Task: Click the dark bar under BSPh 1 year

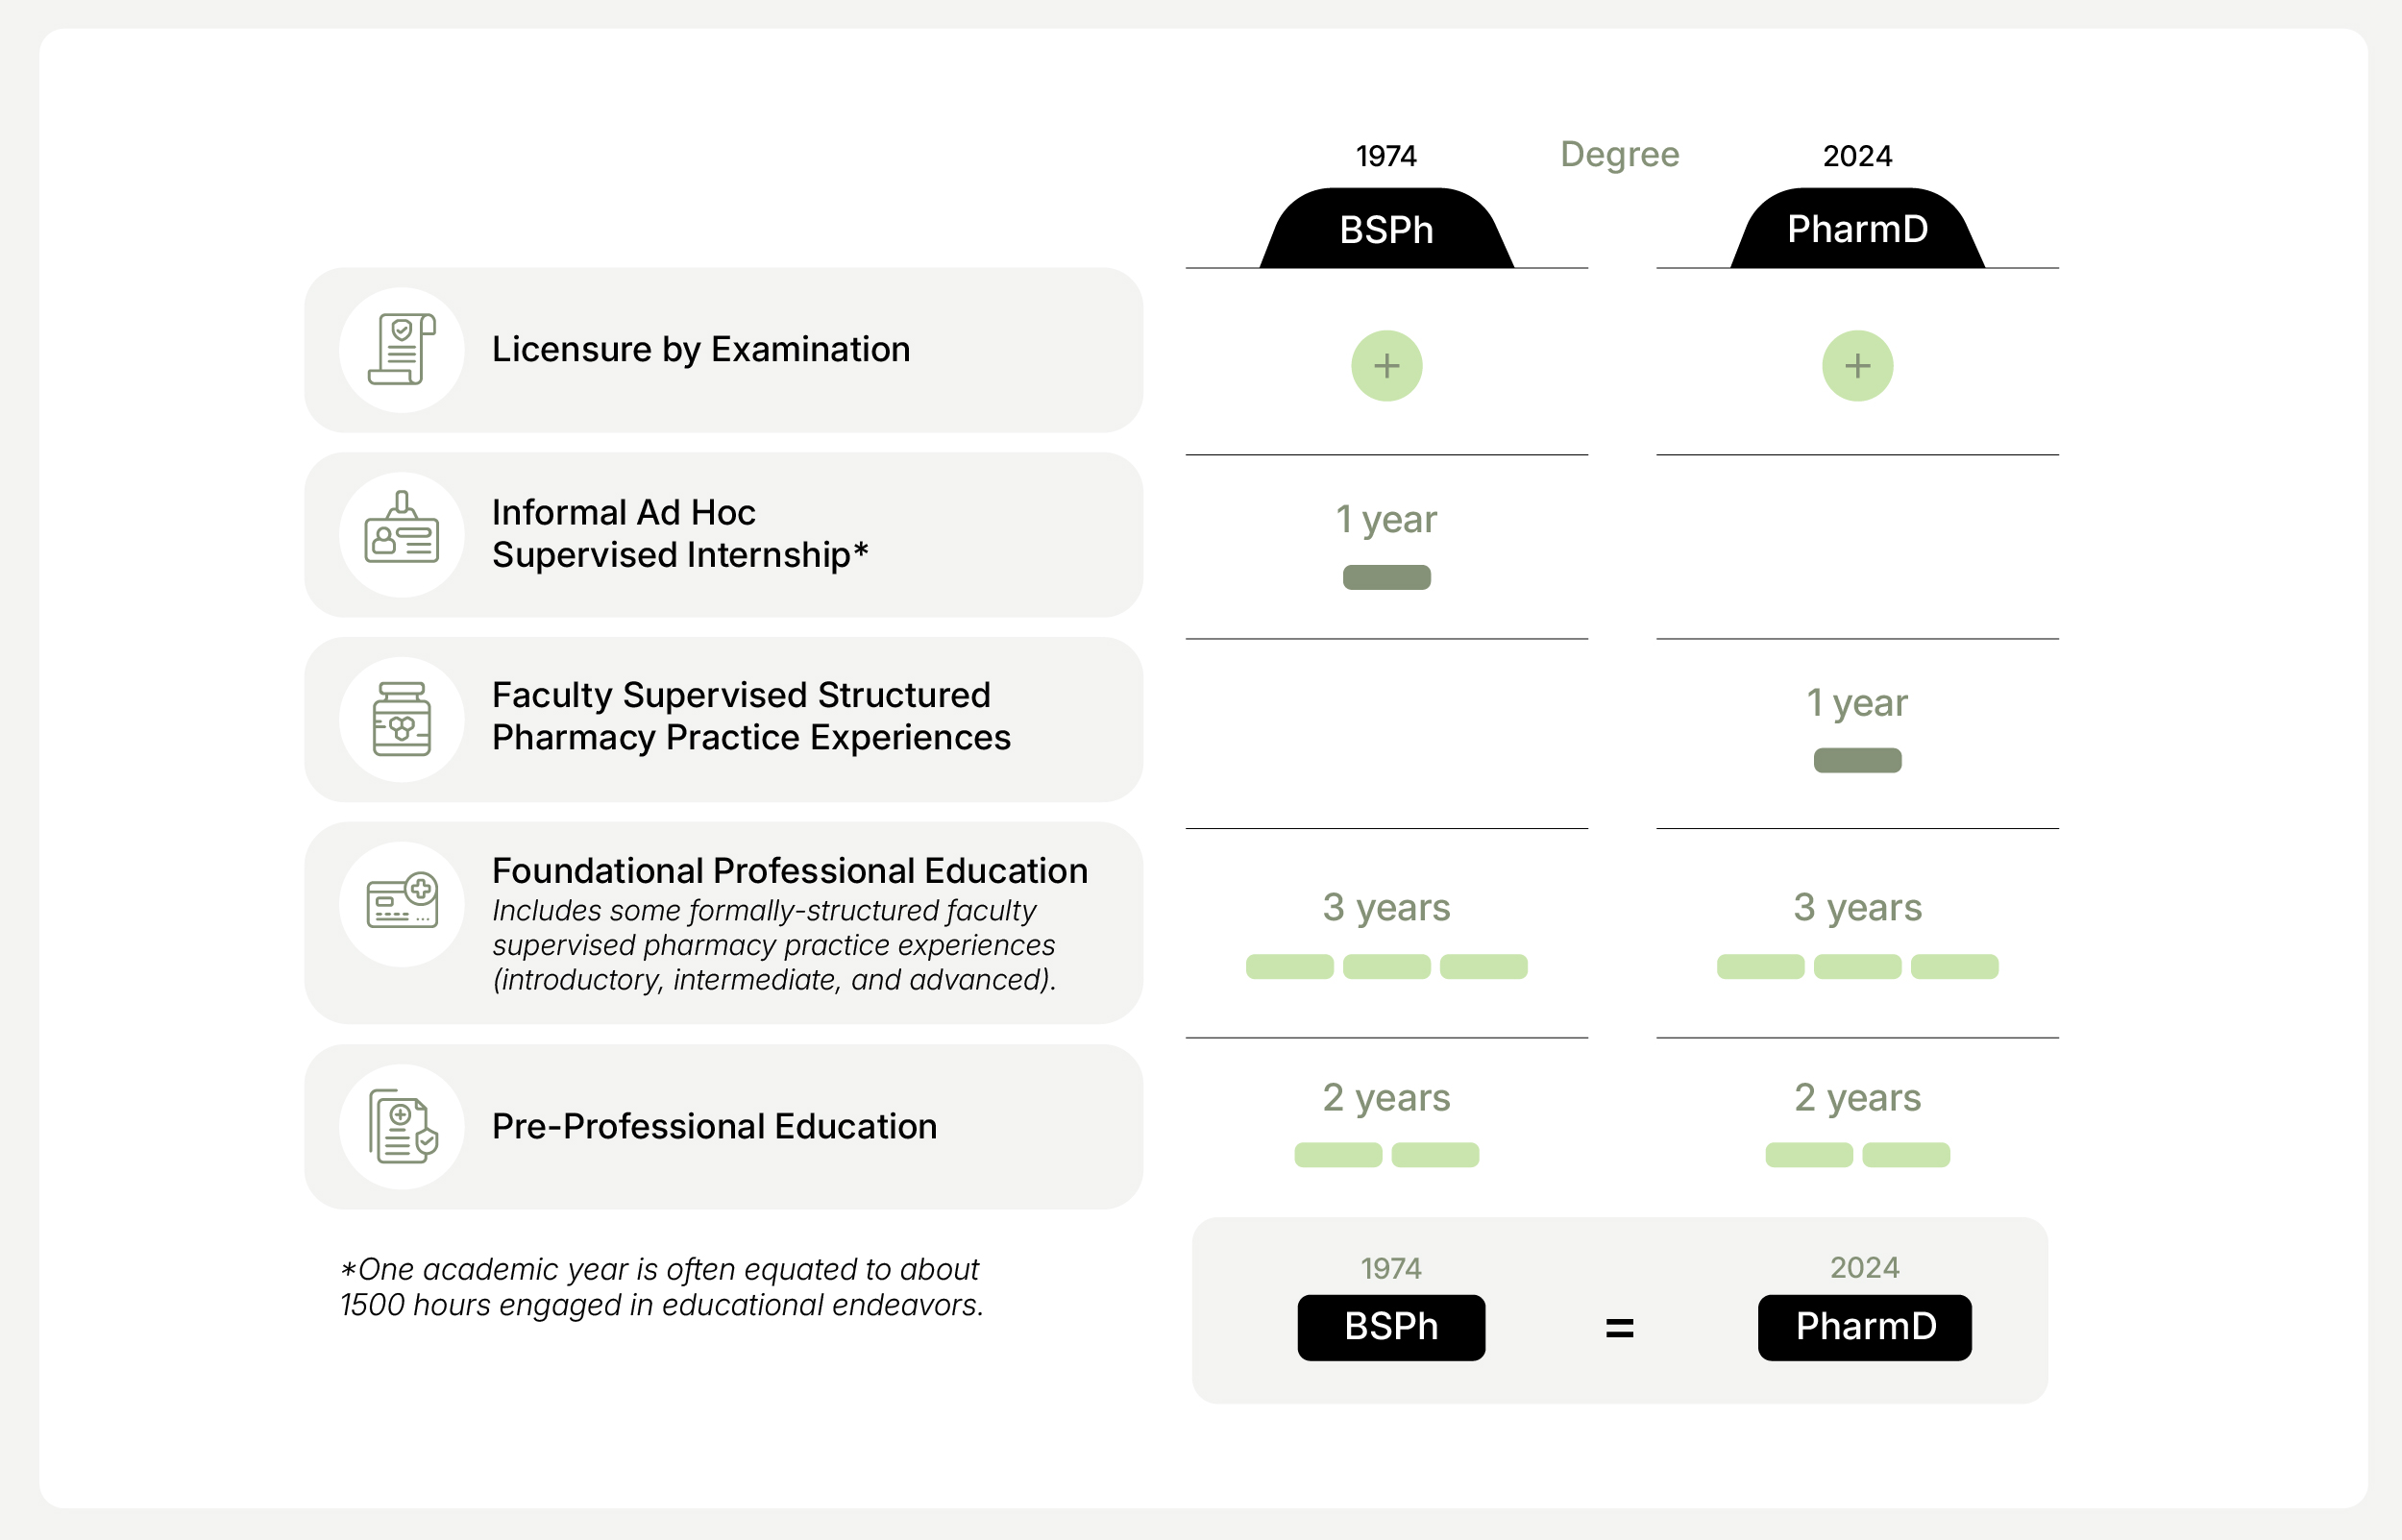Action: click(x=1386, y=577)
